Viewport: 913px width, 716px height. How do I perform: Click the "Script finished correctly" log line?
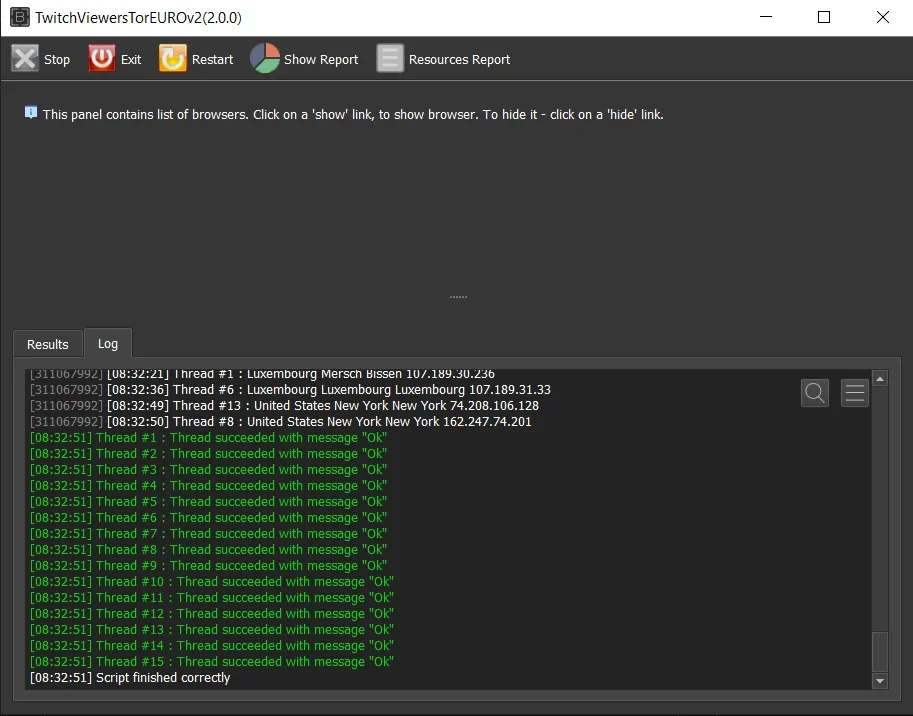[x=130, y=678]
